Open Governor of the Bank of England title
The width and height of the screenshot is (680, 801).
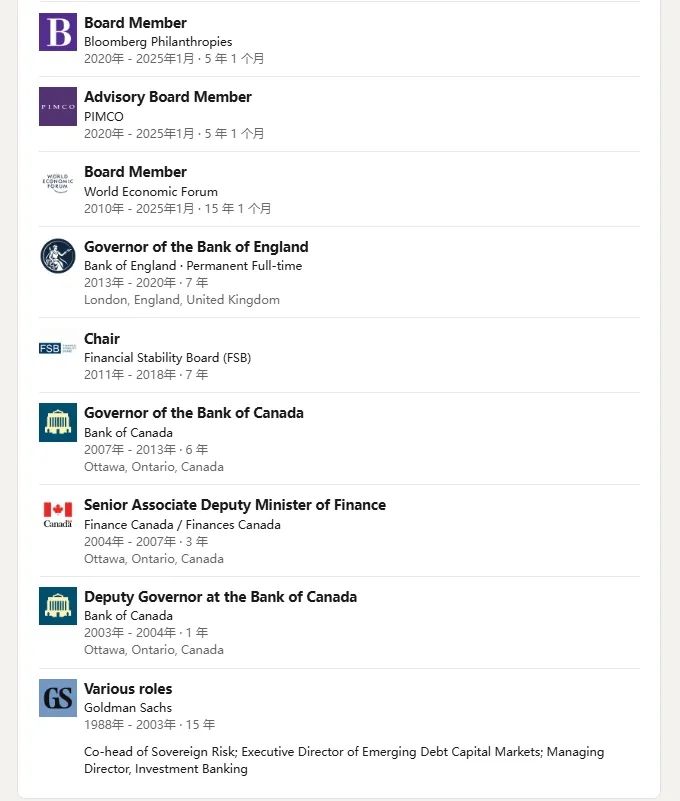coord(196,247)
